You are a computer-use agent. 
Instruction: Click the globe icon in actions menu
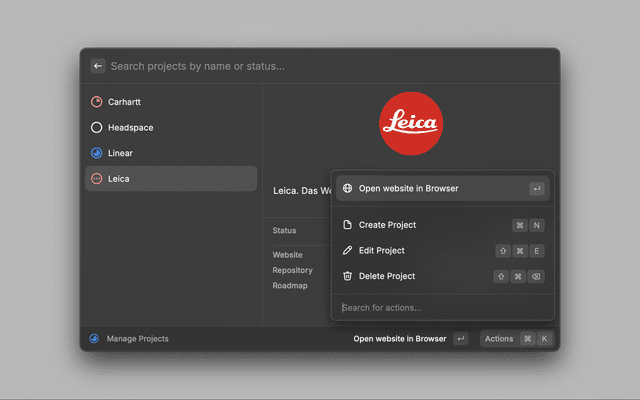[347, 188]
